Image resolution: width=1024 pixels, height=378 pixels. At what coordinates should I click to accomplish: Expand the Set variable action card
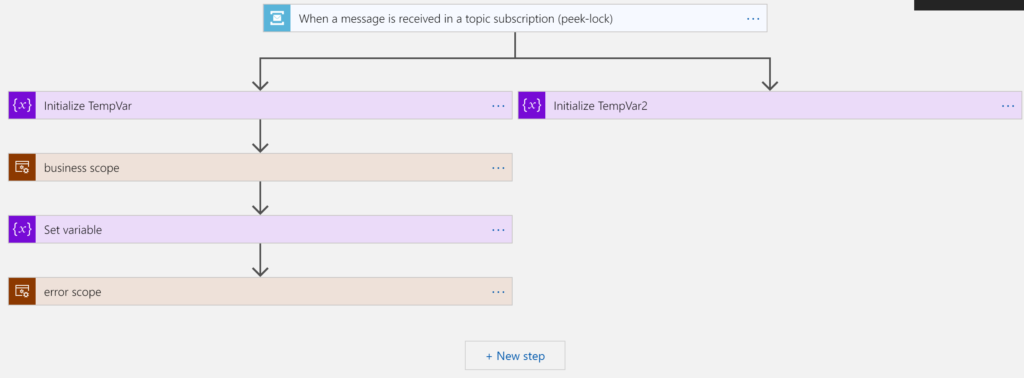click(x=261, y=230)
